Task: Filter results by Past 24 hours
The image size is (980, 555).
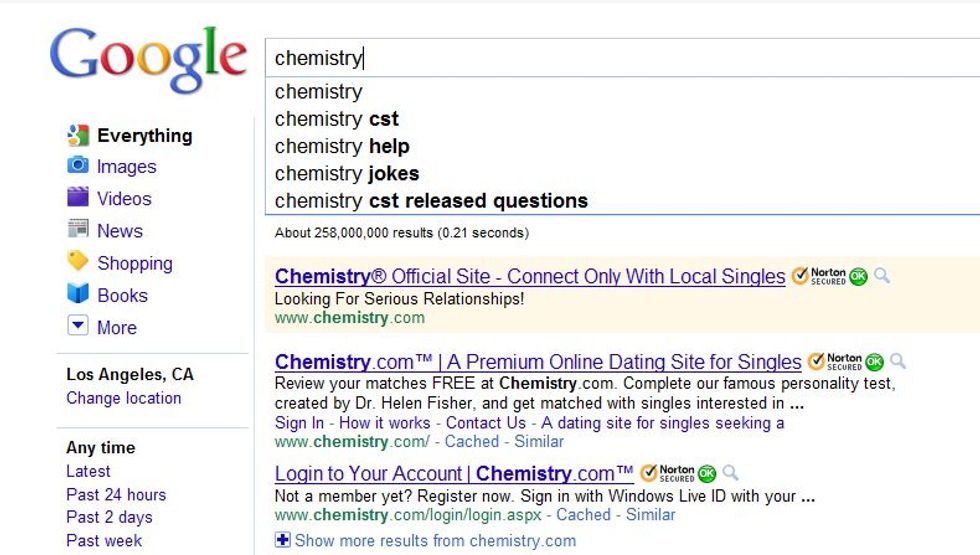Action: tap(116, 494)
